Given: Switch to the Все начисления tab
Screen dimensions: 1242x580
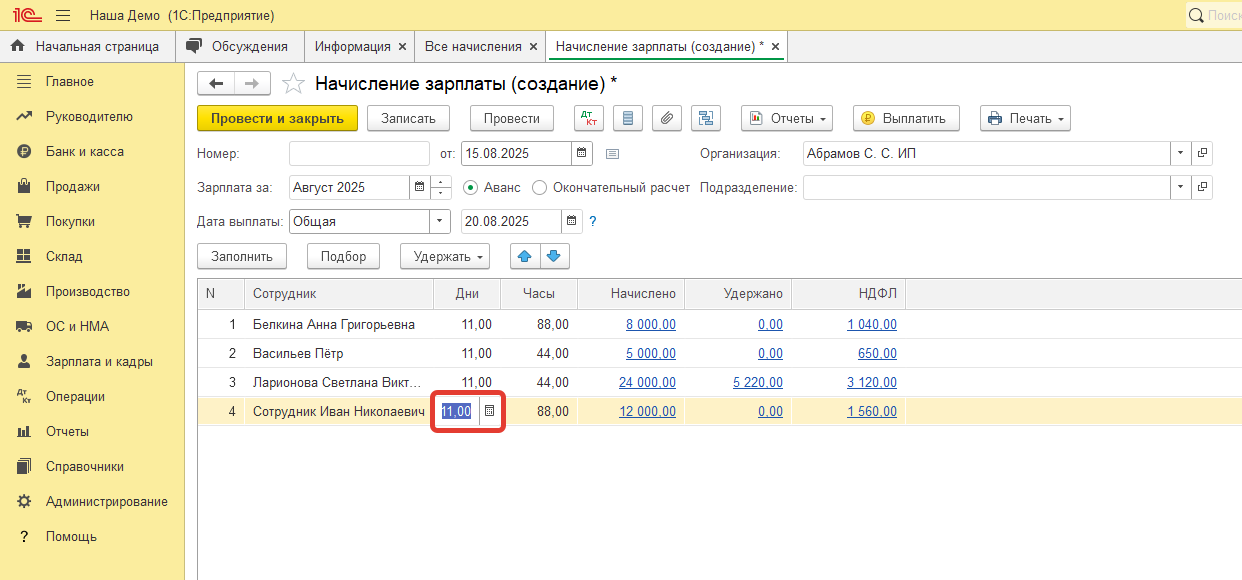Looking at the screenshot, I should [x=473, y=46].
